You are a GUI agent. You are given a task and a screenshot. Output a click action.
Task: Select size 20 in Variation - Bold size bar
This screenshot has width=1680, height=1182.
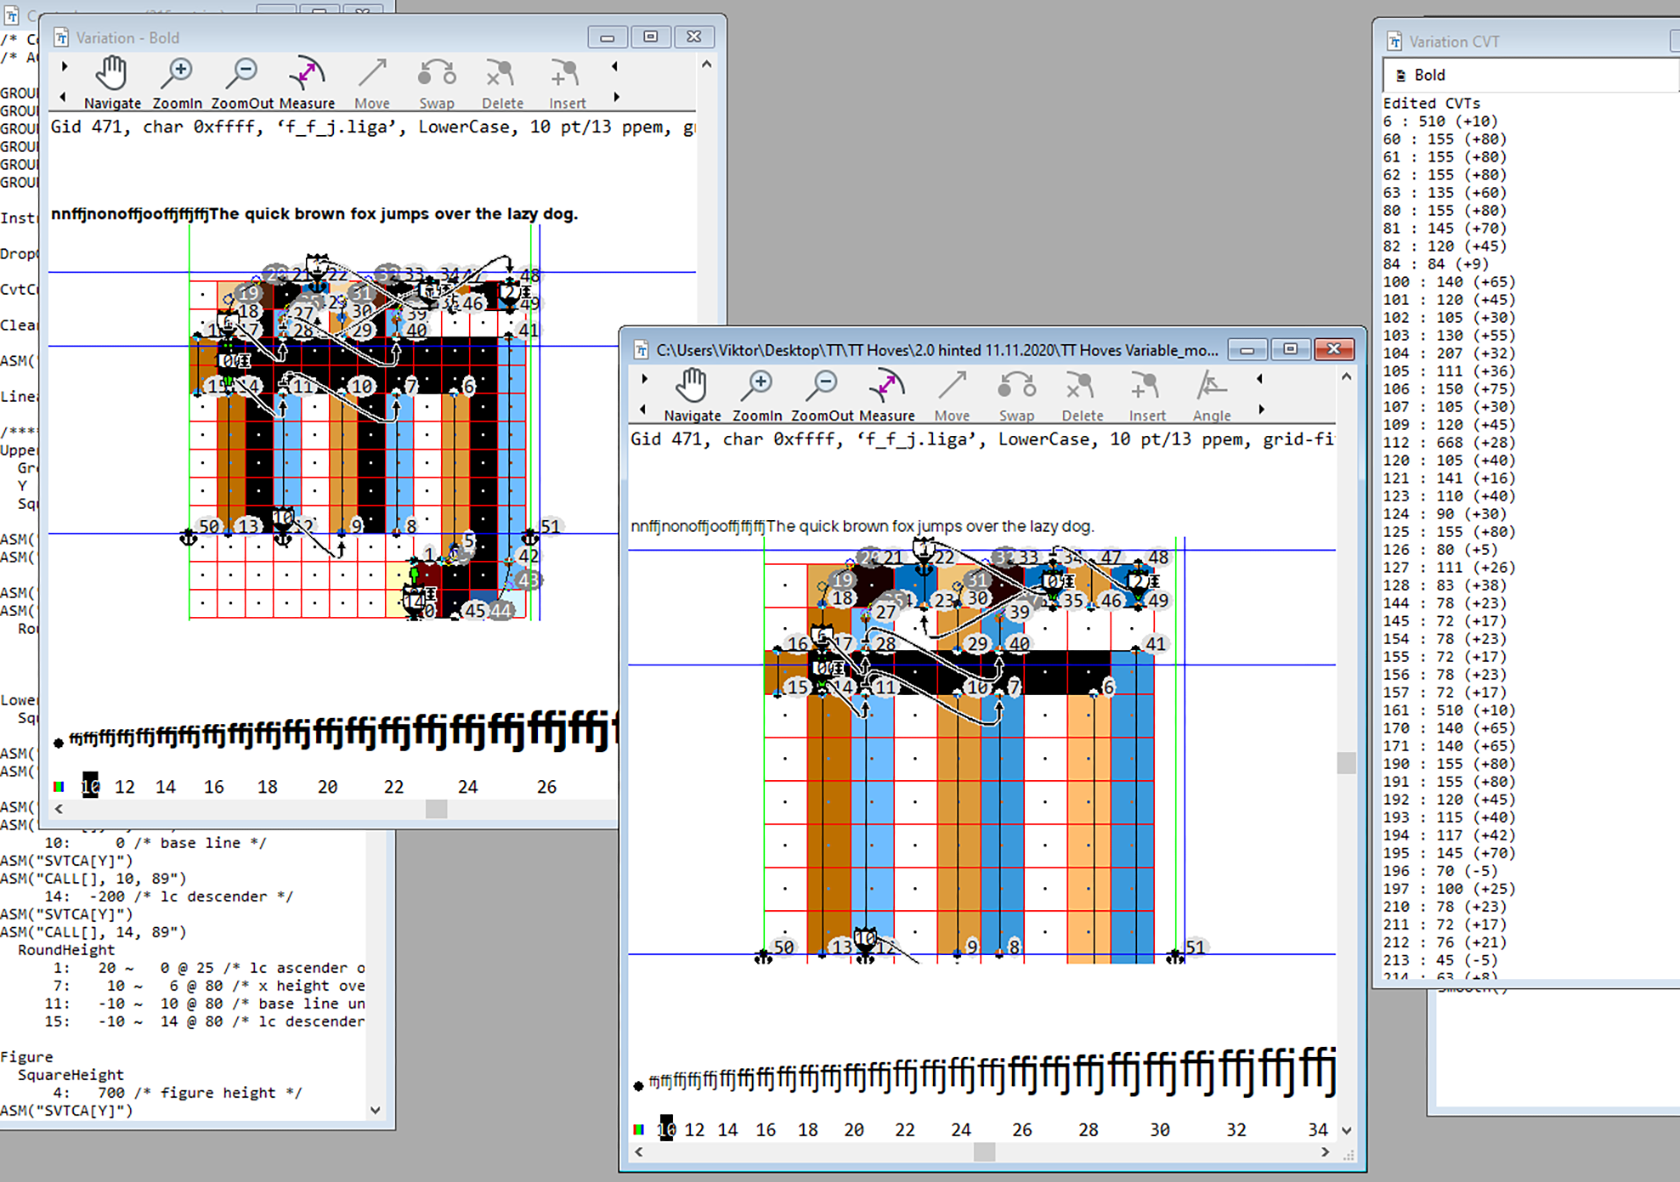(328, 787)
